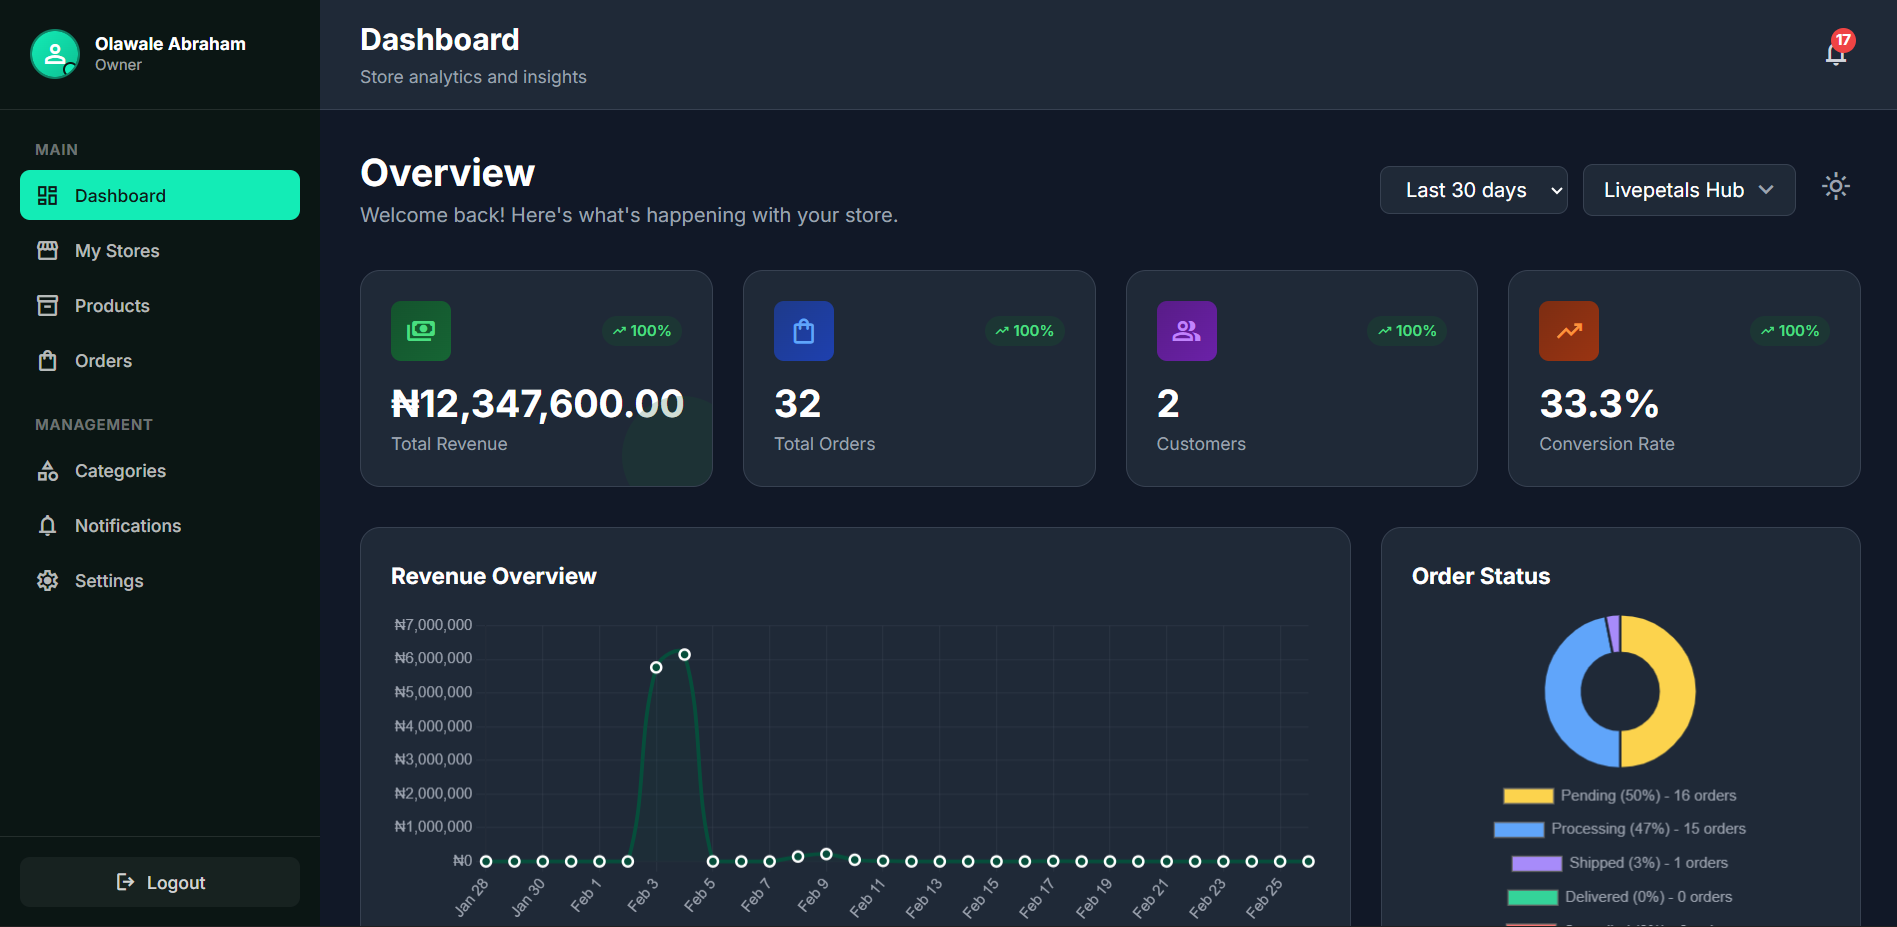The height and width of the screenshot is (927, 1897).
Task: Click the notification bell icon
Action: (1835, 57)
